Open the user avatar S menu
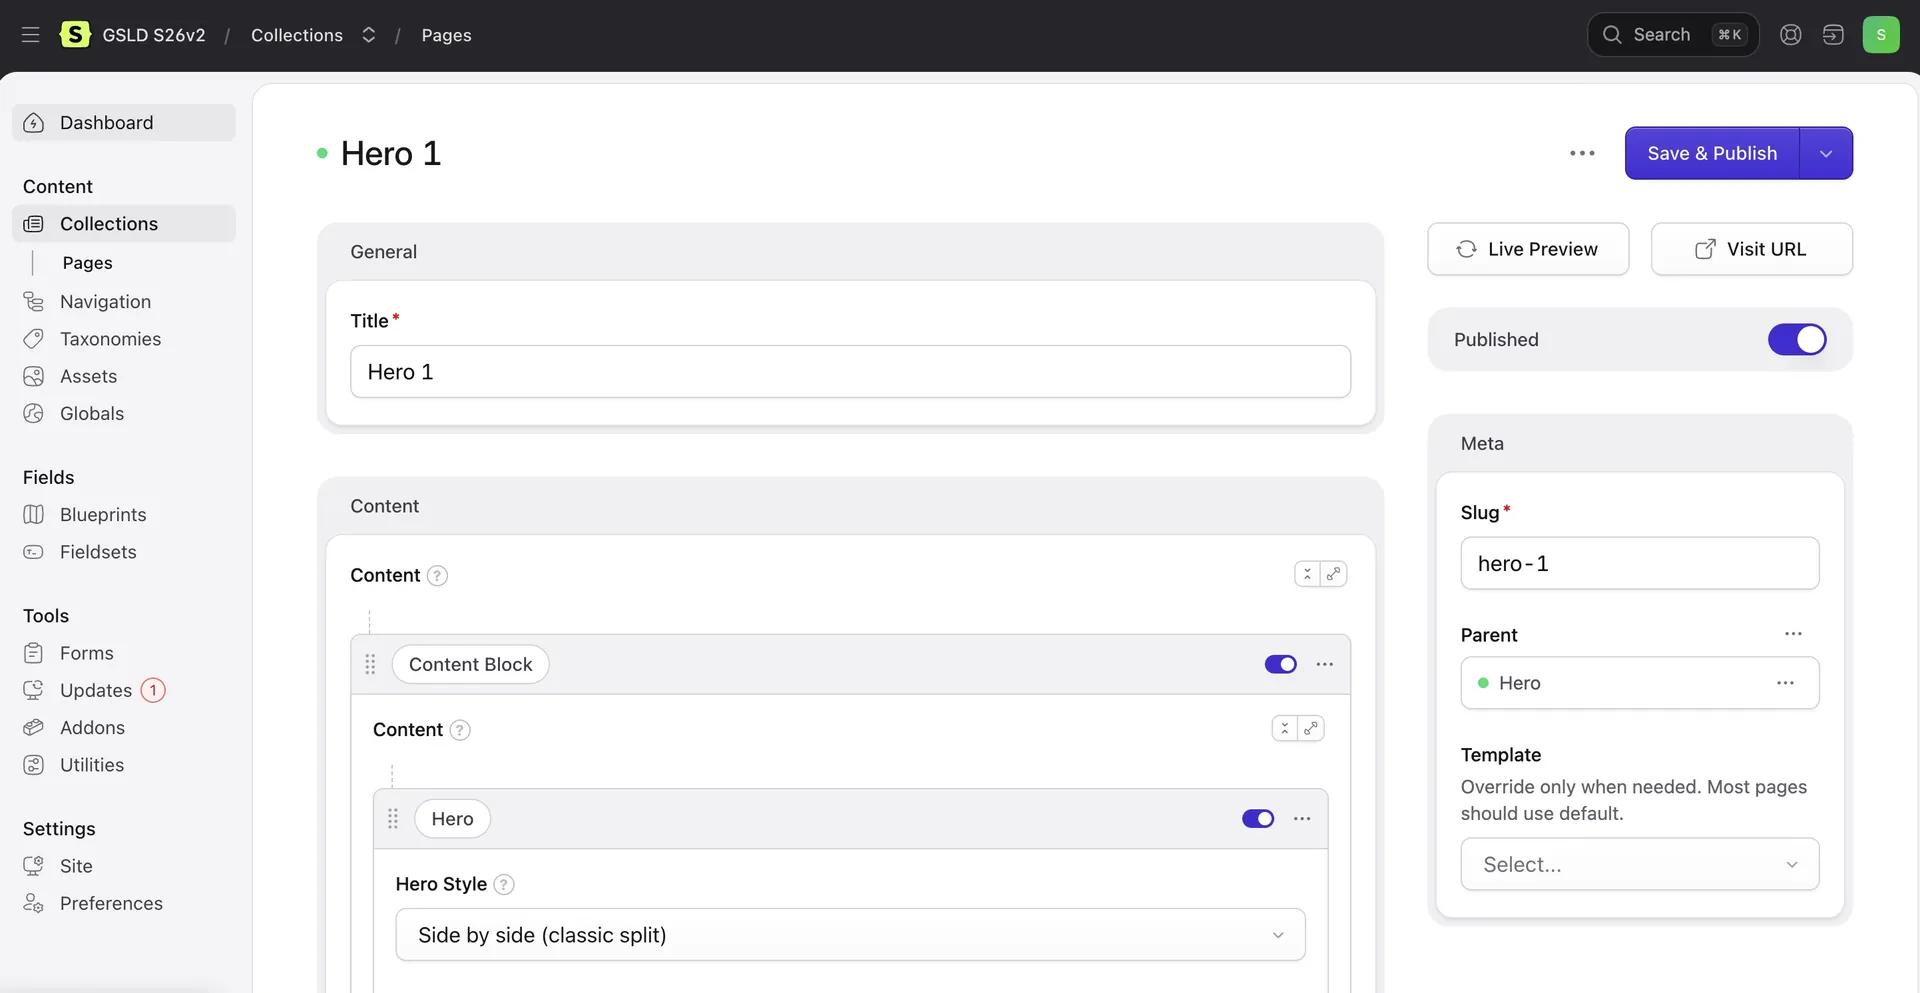The image size is (1920, 993). click(1881, 35)
